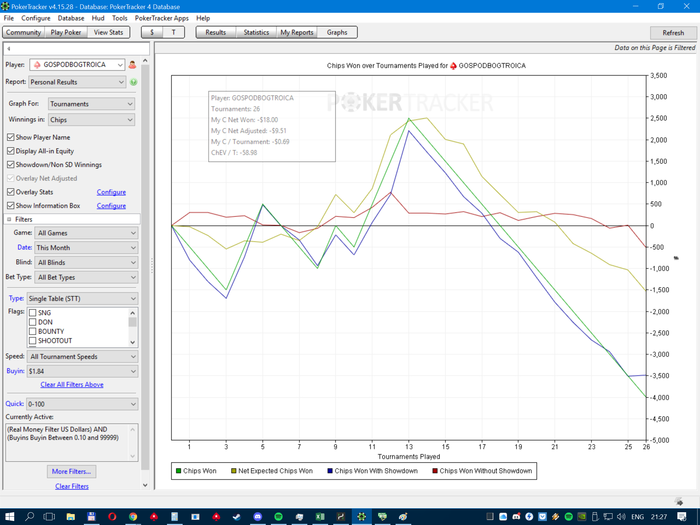Switch to the My Reports tab
Screen dimensions: 700x525
297,33
